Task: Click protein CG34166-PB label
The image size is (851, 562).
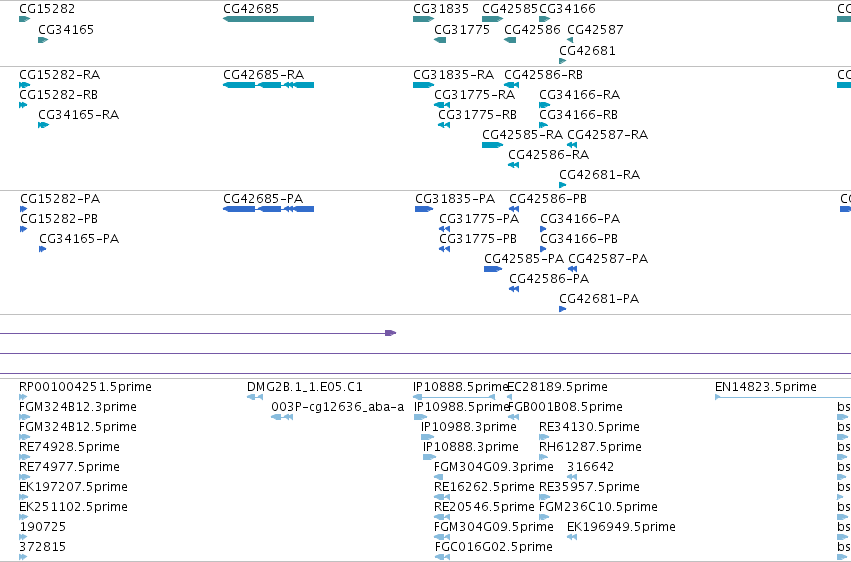Action: (x=579, y=239)
